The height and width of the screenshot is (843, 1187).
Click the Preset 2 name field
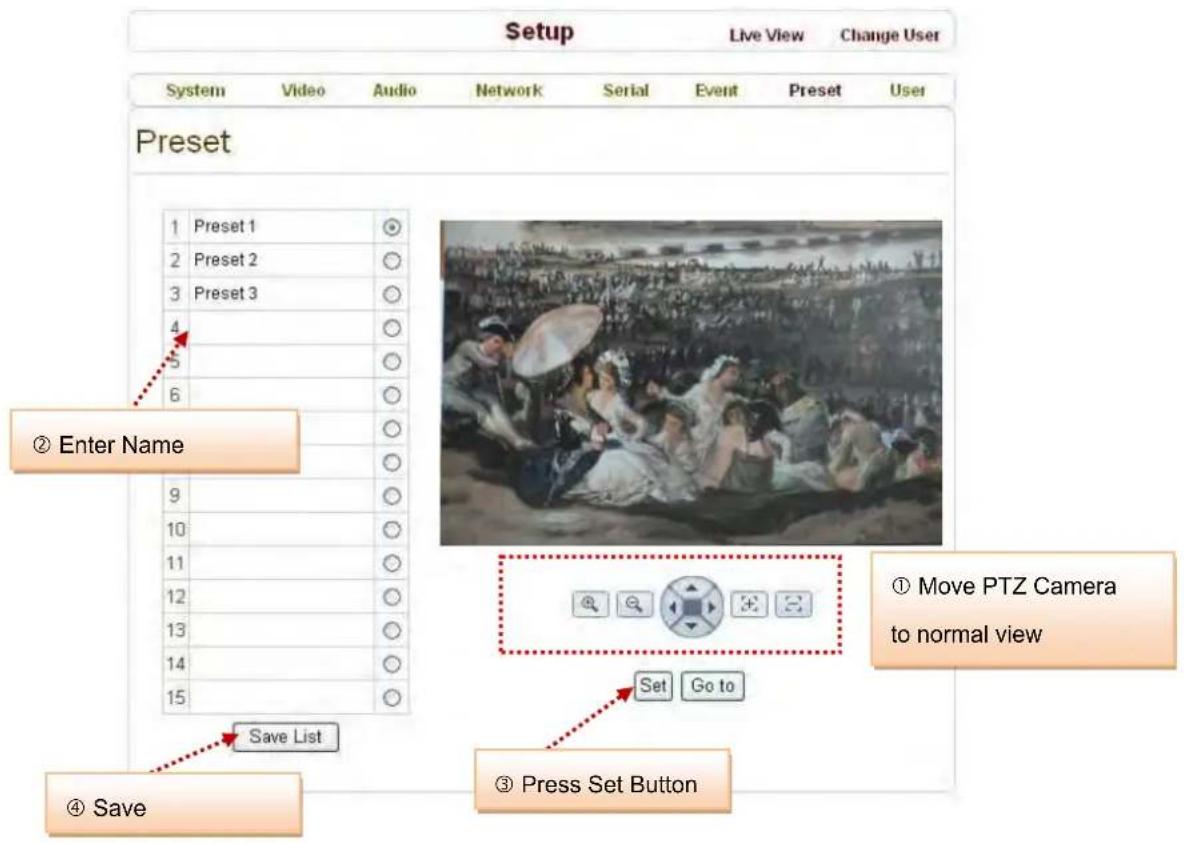281,260
